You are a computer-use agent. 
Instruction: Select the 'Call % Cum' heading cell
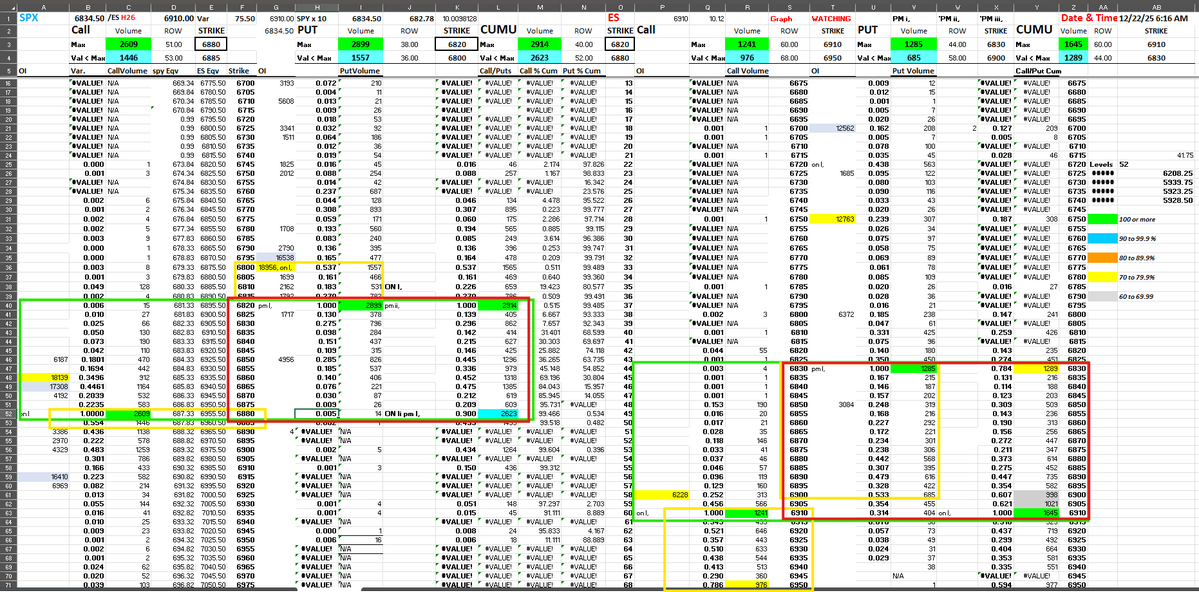click(540, 71)
